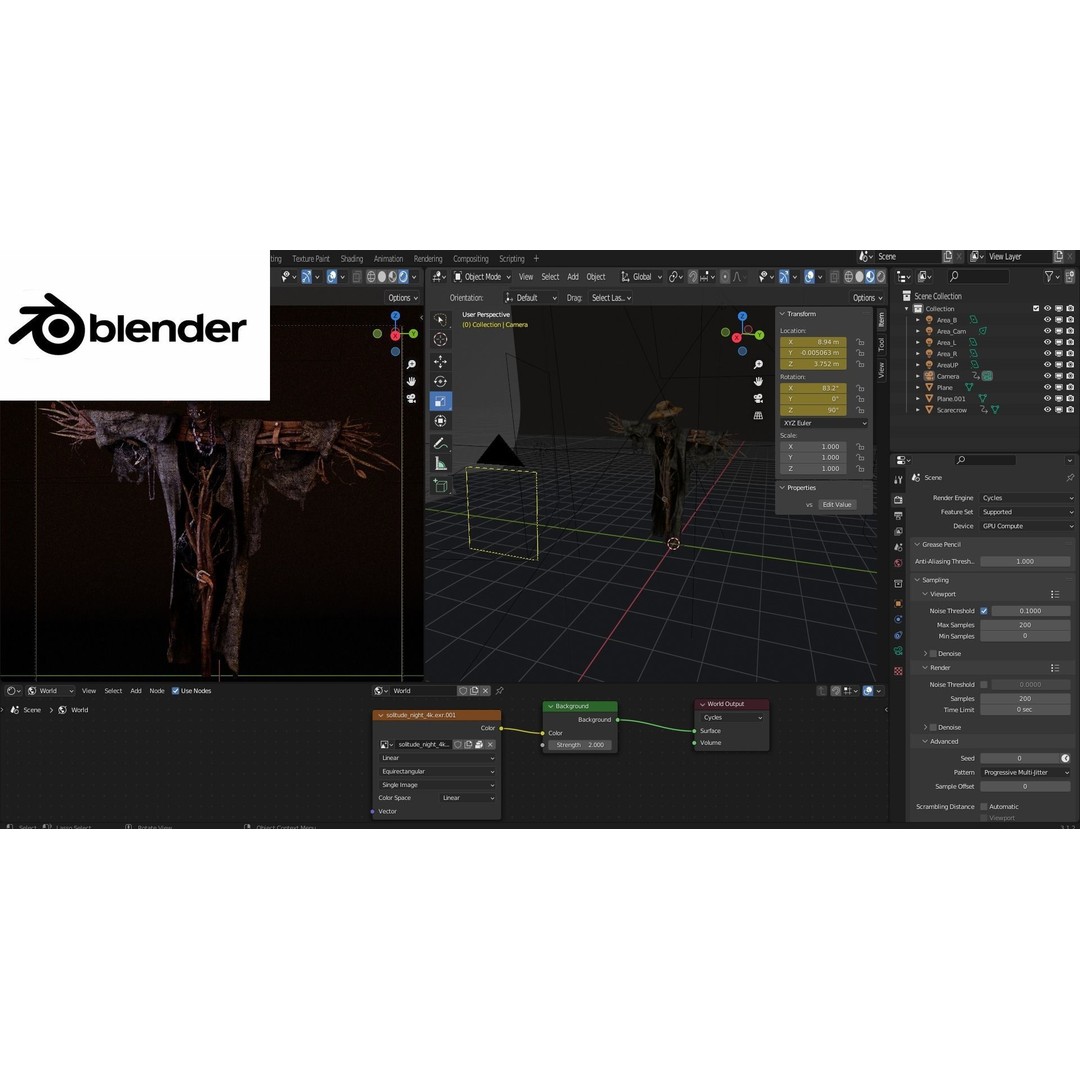Click new collection icon in outliner header

point(1070,277)
